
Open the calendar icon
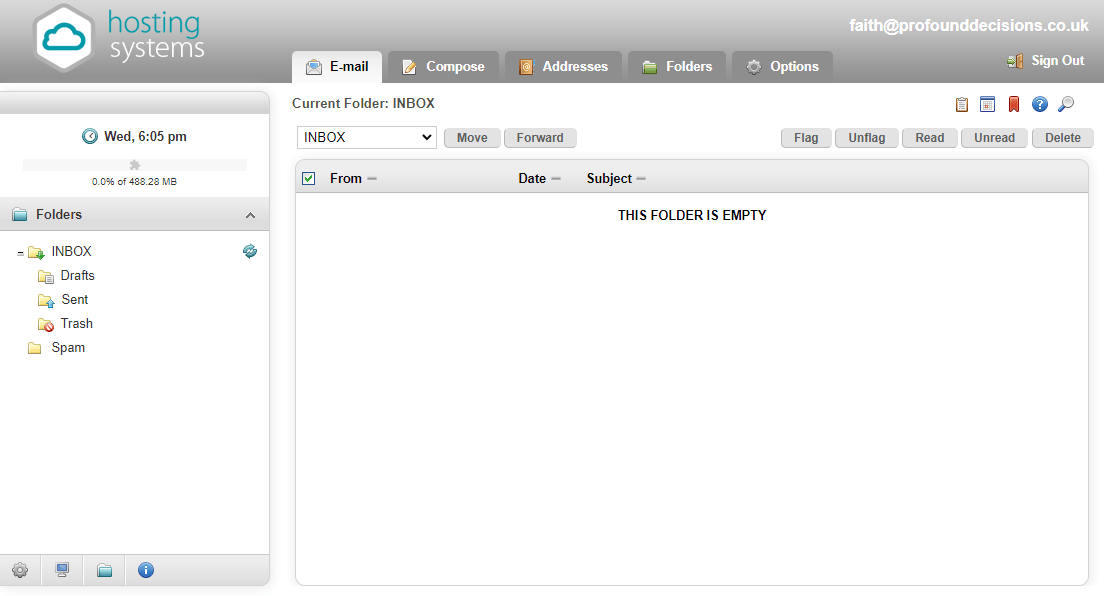(x=988, y=104)
